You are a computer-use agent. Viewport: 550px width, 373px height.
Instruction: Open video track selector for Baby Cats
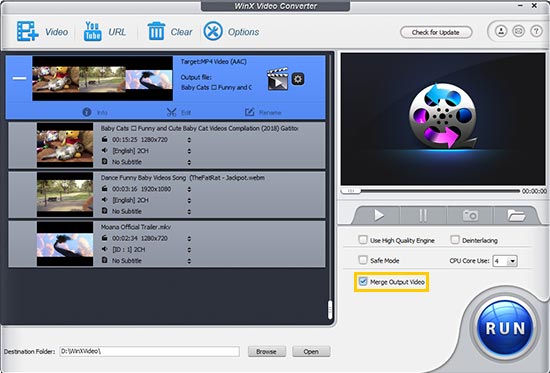[189, 140]
